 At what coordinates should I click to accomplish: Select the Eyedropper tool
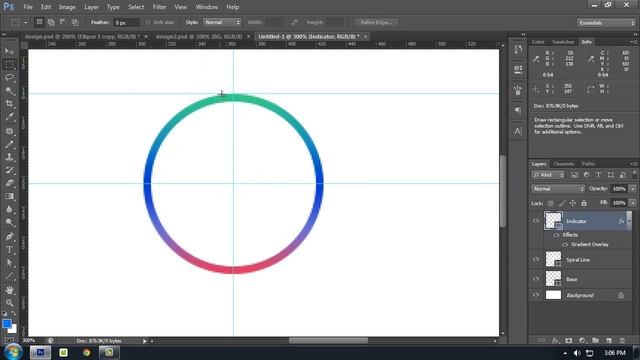tap(9, 116)
